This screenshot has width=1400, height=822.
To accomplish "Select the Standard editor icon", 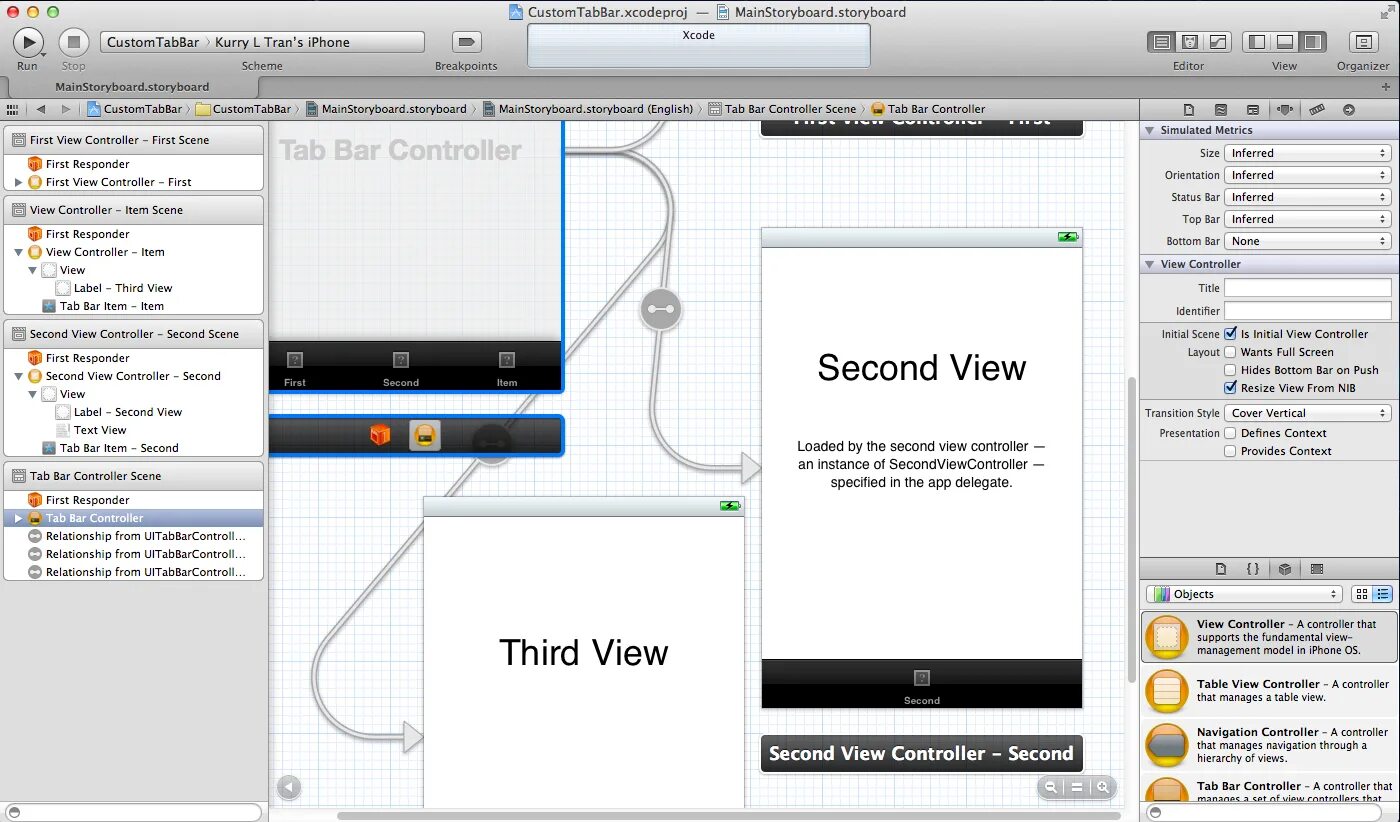I will [1161, 42].
